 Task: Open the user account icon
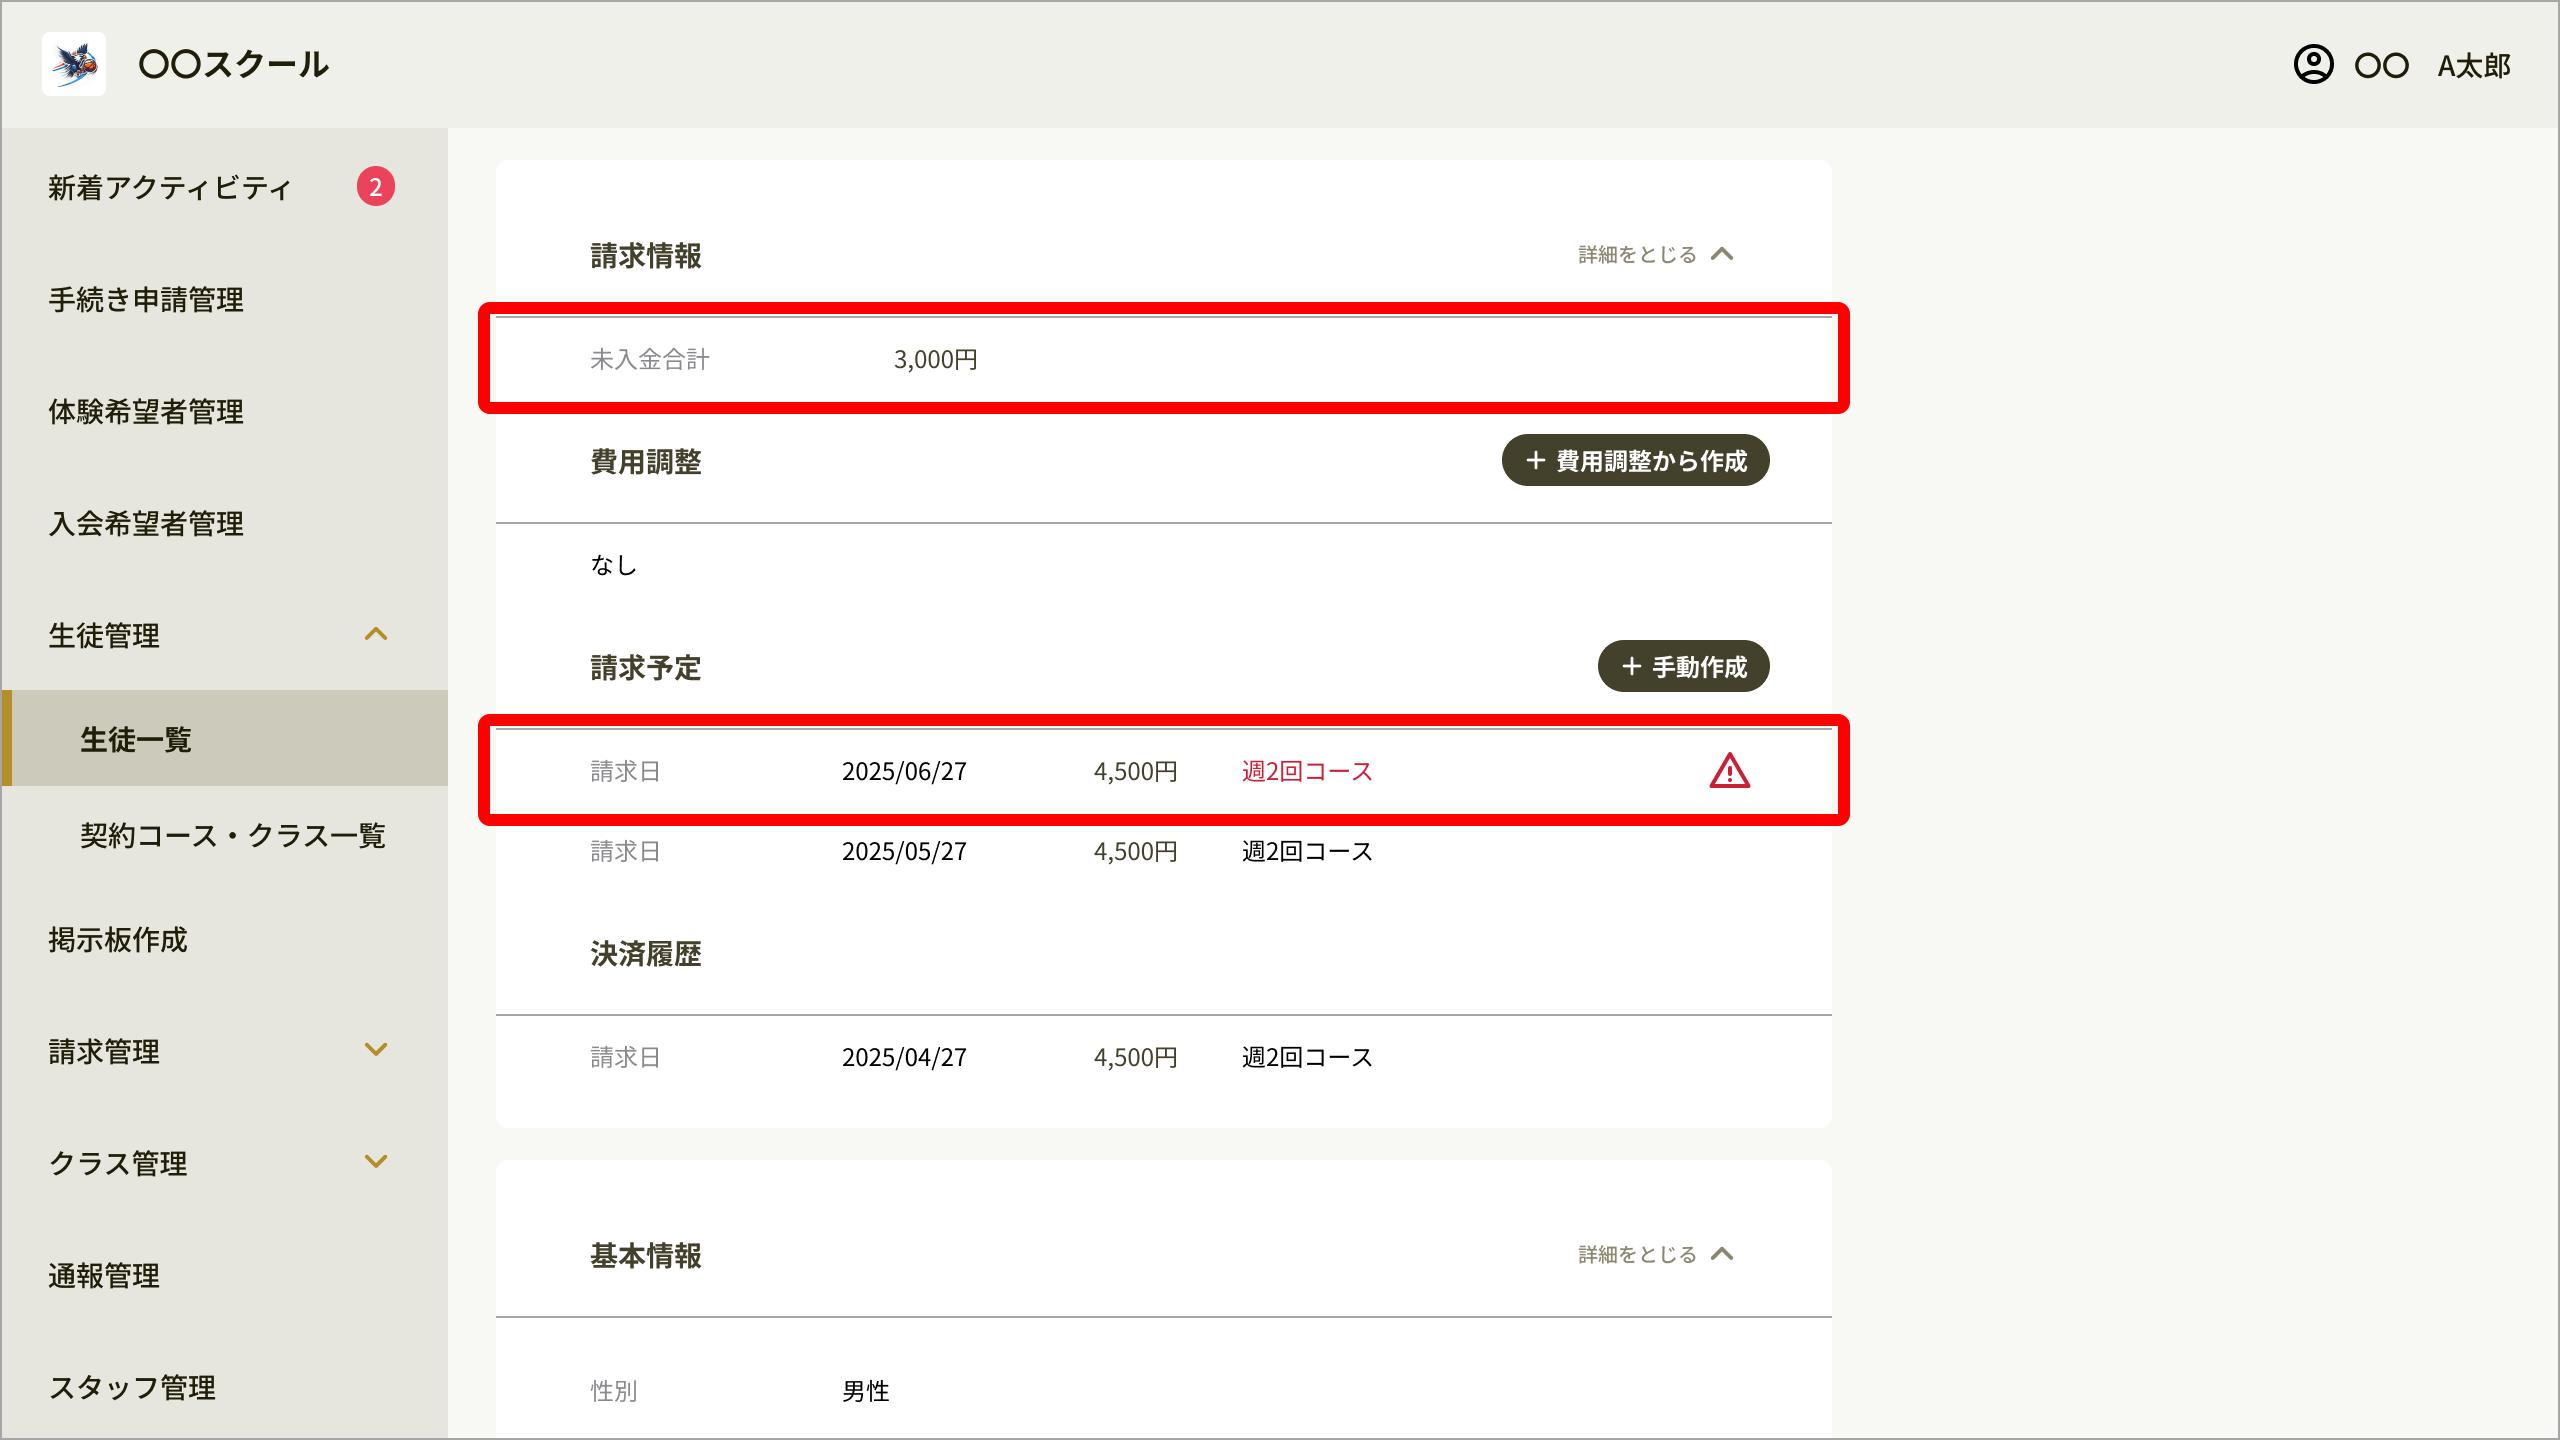click(2313, 65)
